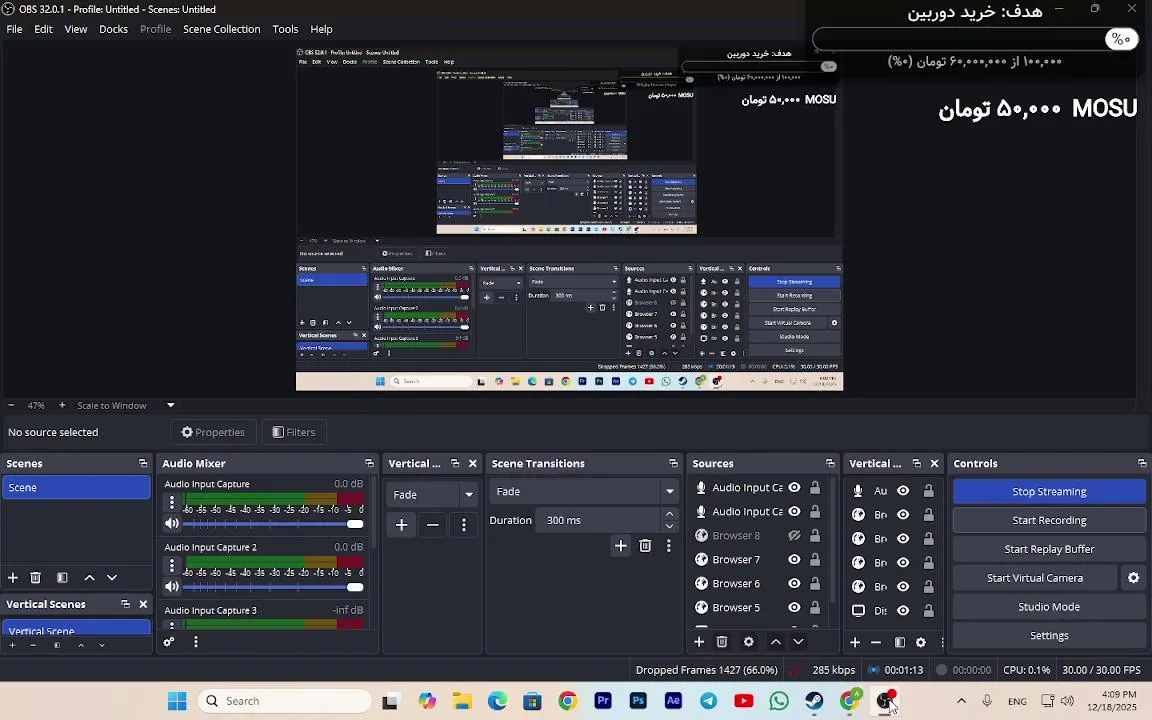Hide the Browser 7 source
1152x720 pixels.
pyautogui.click(x=794, y=559)
